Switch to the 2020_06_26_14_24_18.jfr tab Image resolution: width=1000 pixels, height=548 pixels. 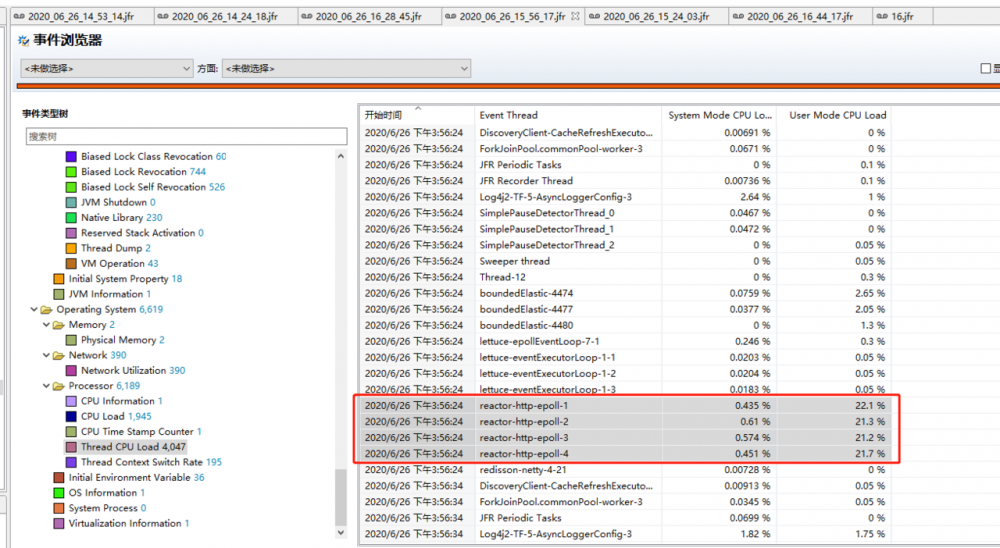pyautogui.click(x=225, y=17)
